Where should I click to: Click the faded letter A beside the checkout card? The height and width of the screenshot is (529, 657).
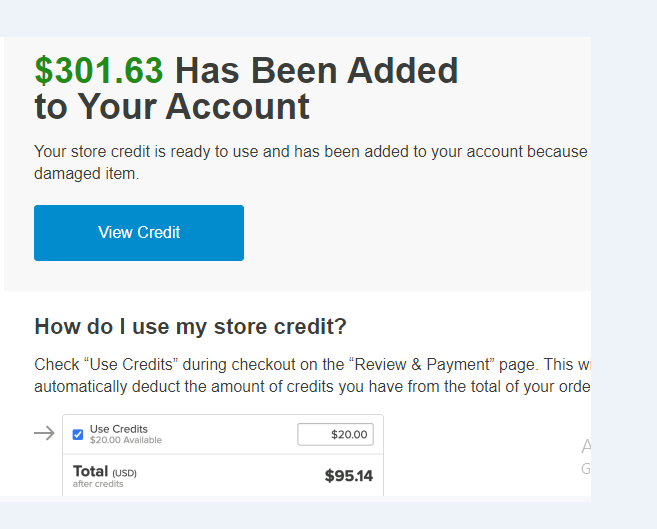(x=586, y=446)
